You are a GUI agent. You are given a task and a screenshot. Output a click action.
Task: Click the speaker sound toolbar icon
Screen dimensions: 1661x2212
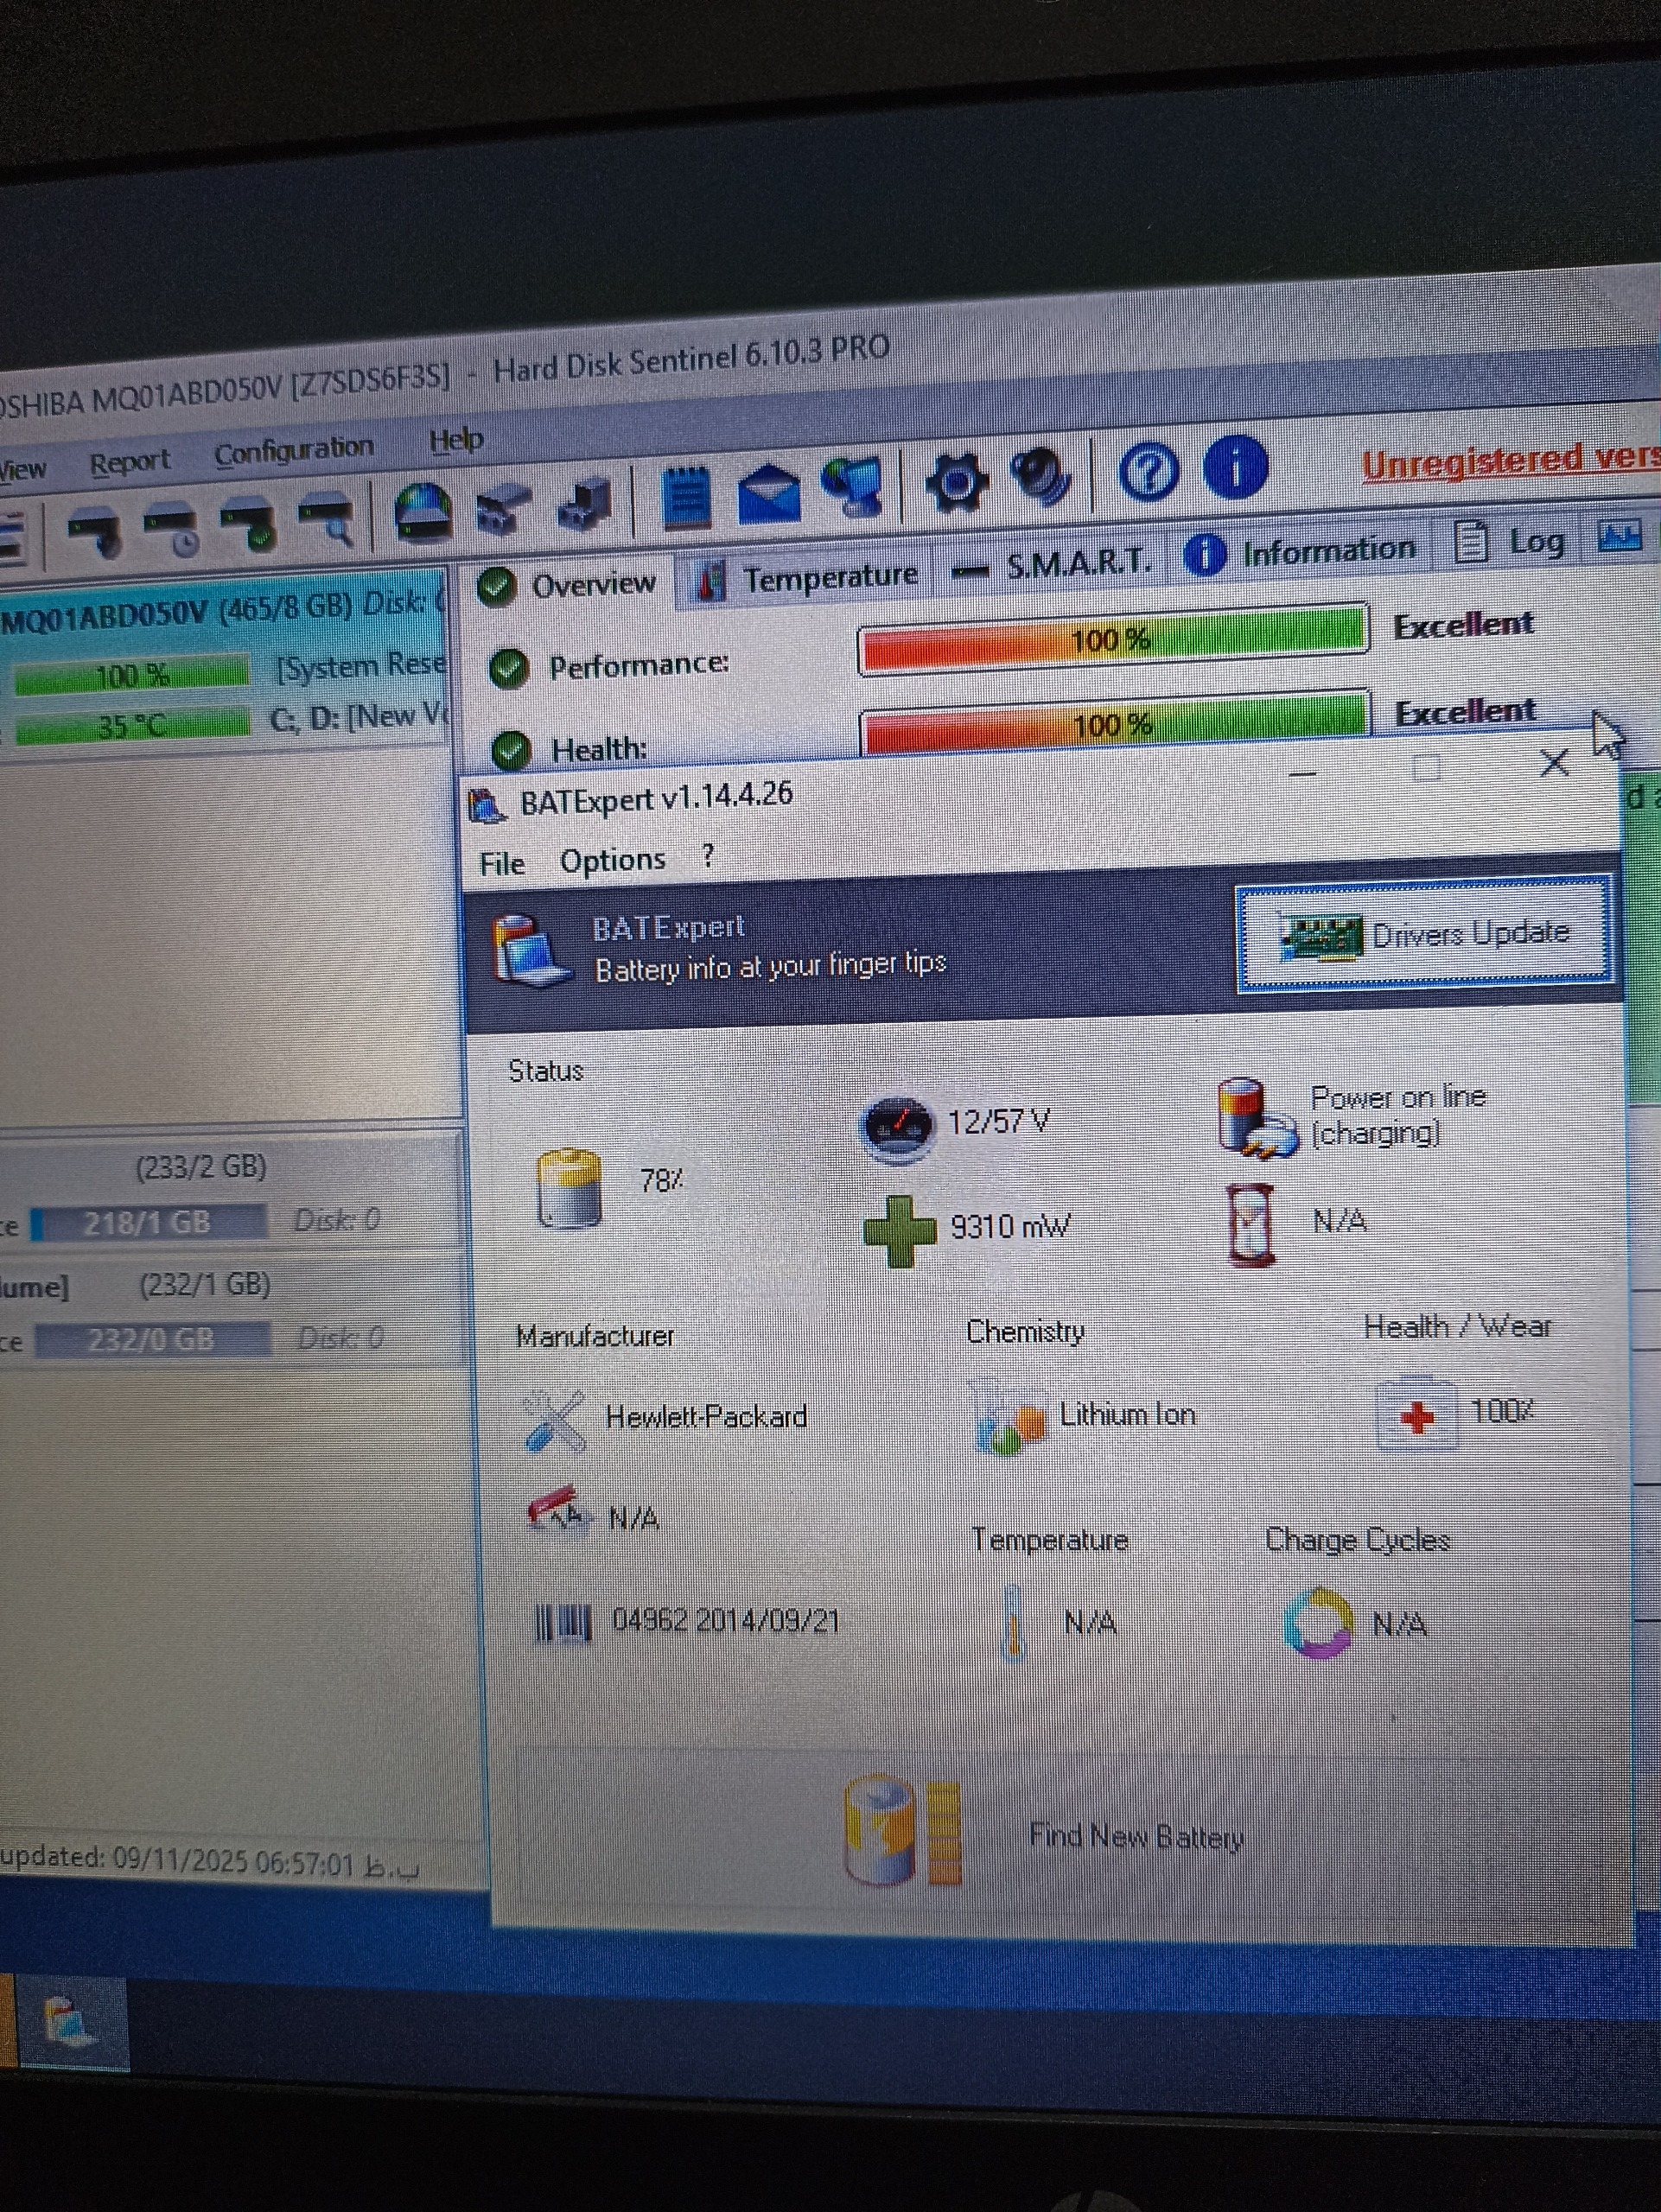(1042, 477)
